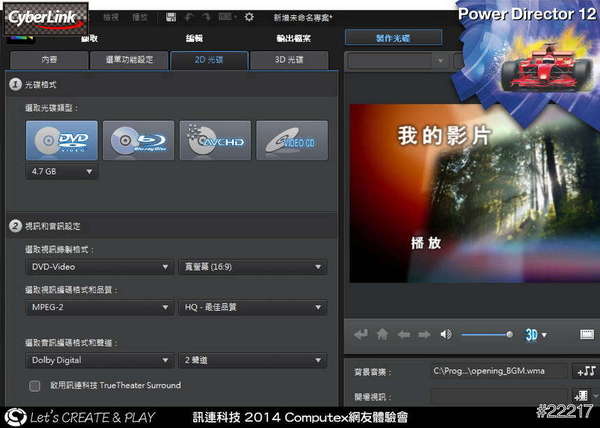This screenshot has height=428, width=600.
Task: Click the 我的影片 title in menu preview
Action: (444, 135)
